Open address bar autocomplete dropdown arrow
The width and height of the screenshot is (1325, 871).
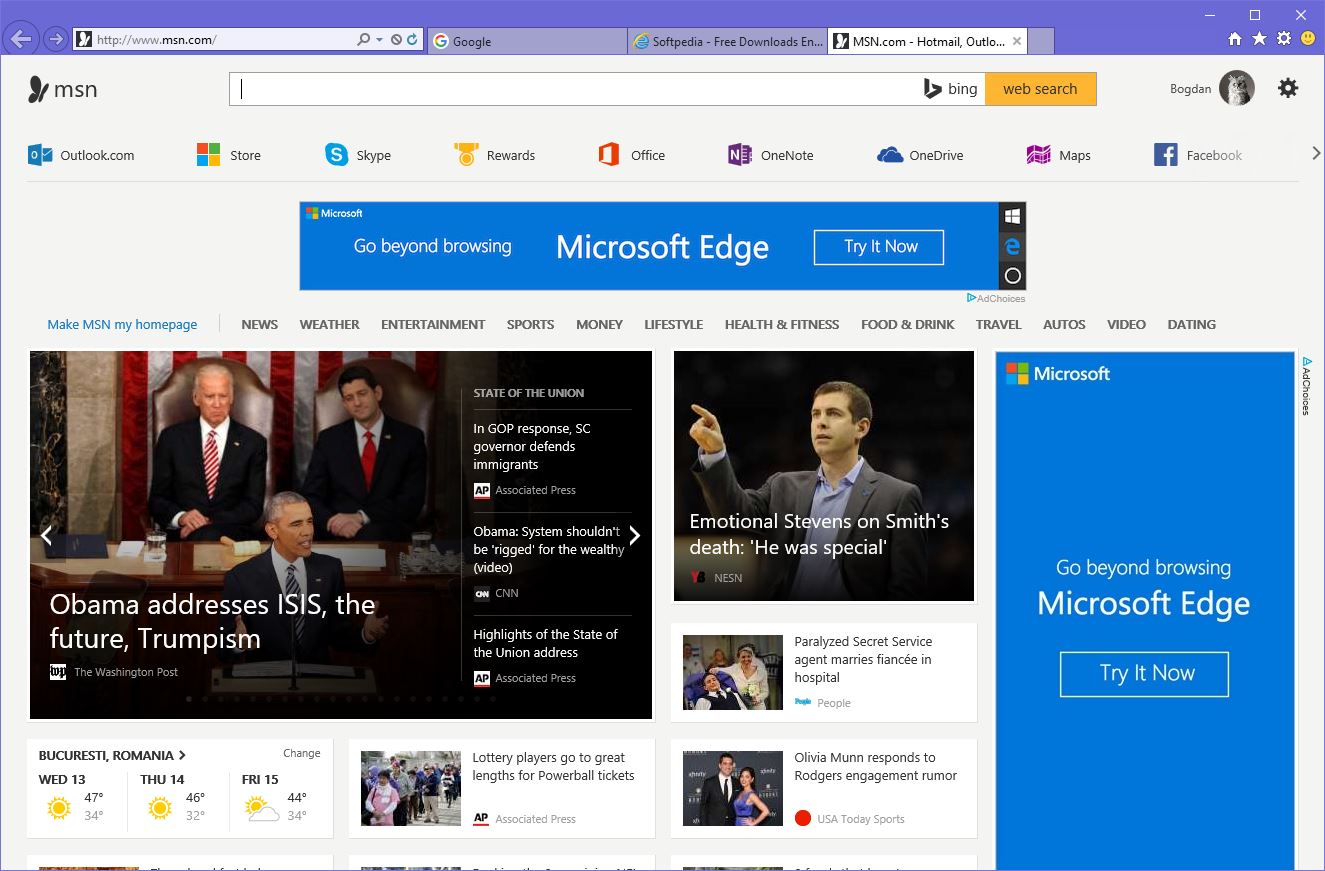pyautogui.click(x=379, y=40)
